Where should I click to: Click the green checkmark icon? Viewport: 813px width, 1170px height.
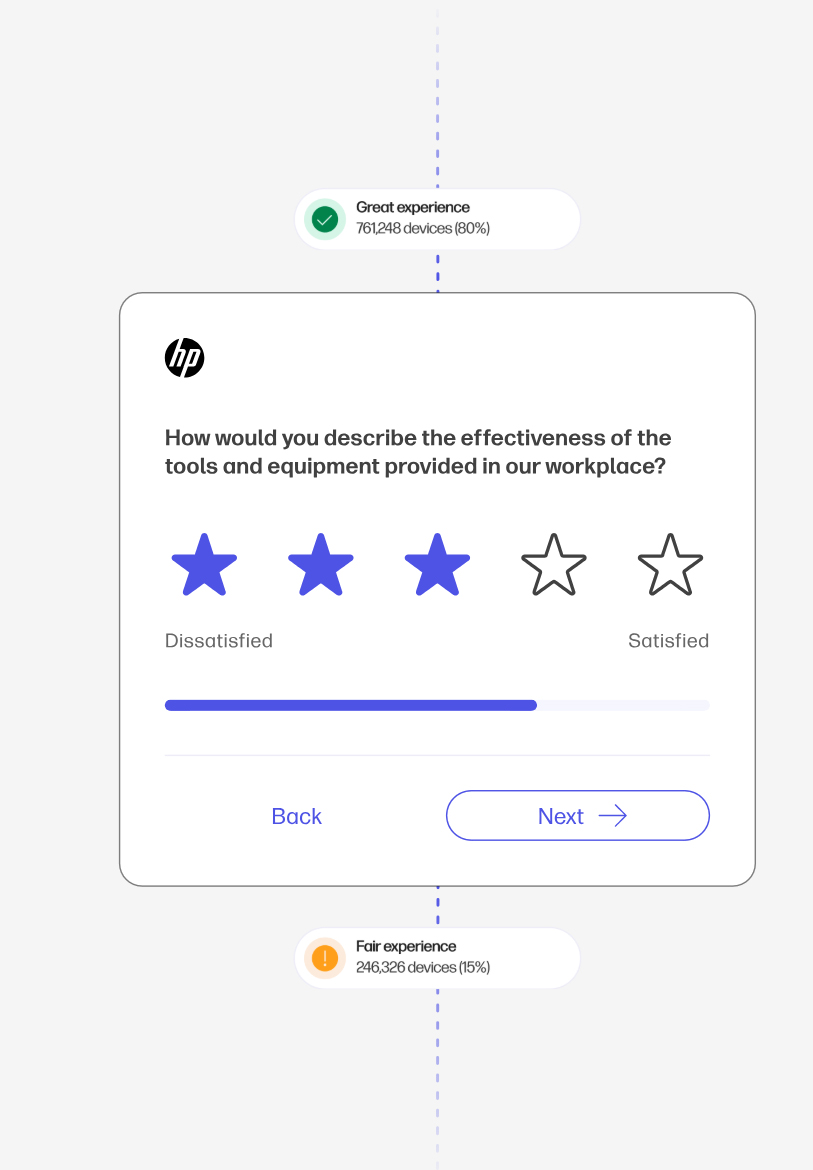pos(324,219)
